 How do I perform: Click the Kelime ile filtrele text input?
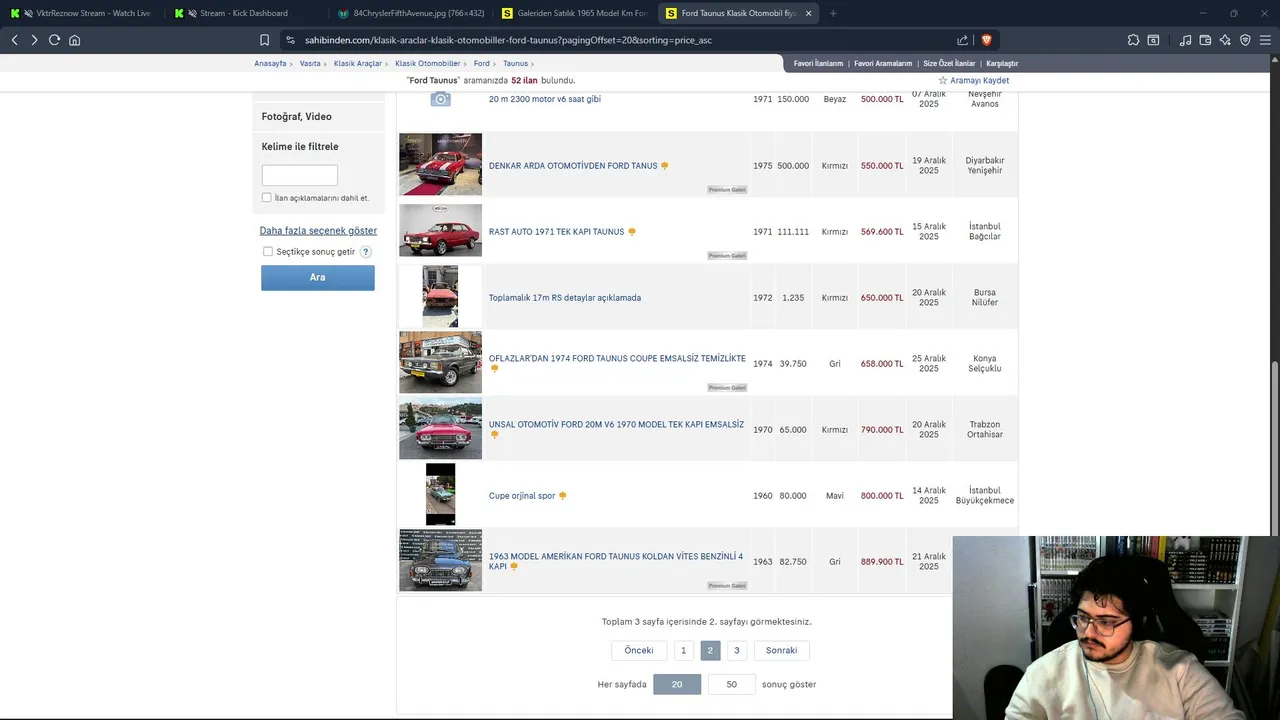[x=300, y=175]
